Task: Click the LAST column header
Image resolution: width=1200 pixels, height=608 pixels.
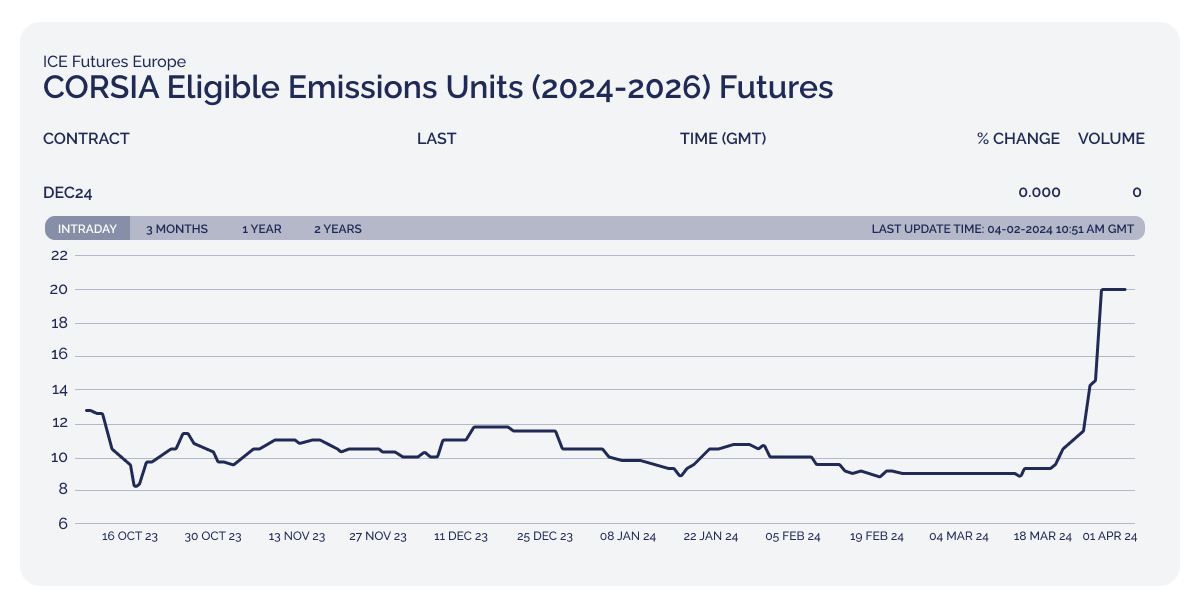Action: point(437,138)
